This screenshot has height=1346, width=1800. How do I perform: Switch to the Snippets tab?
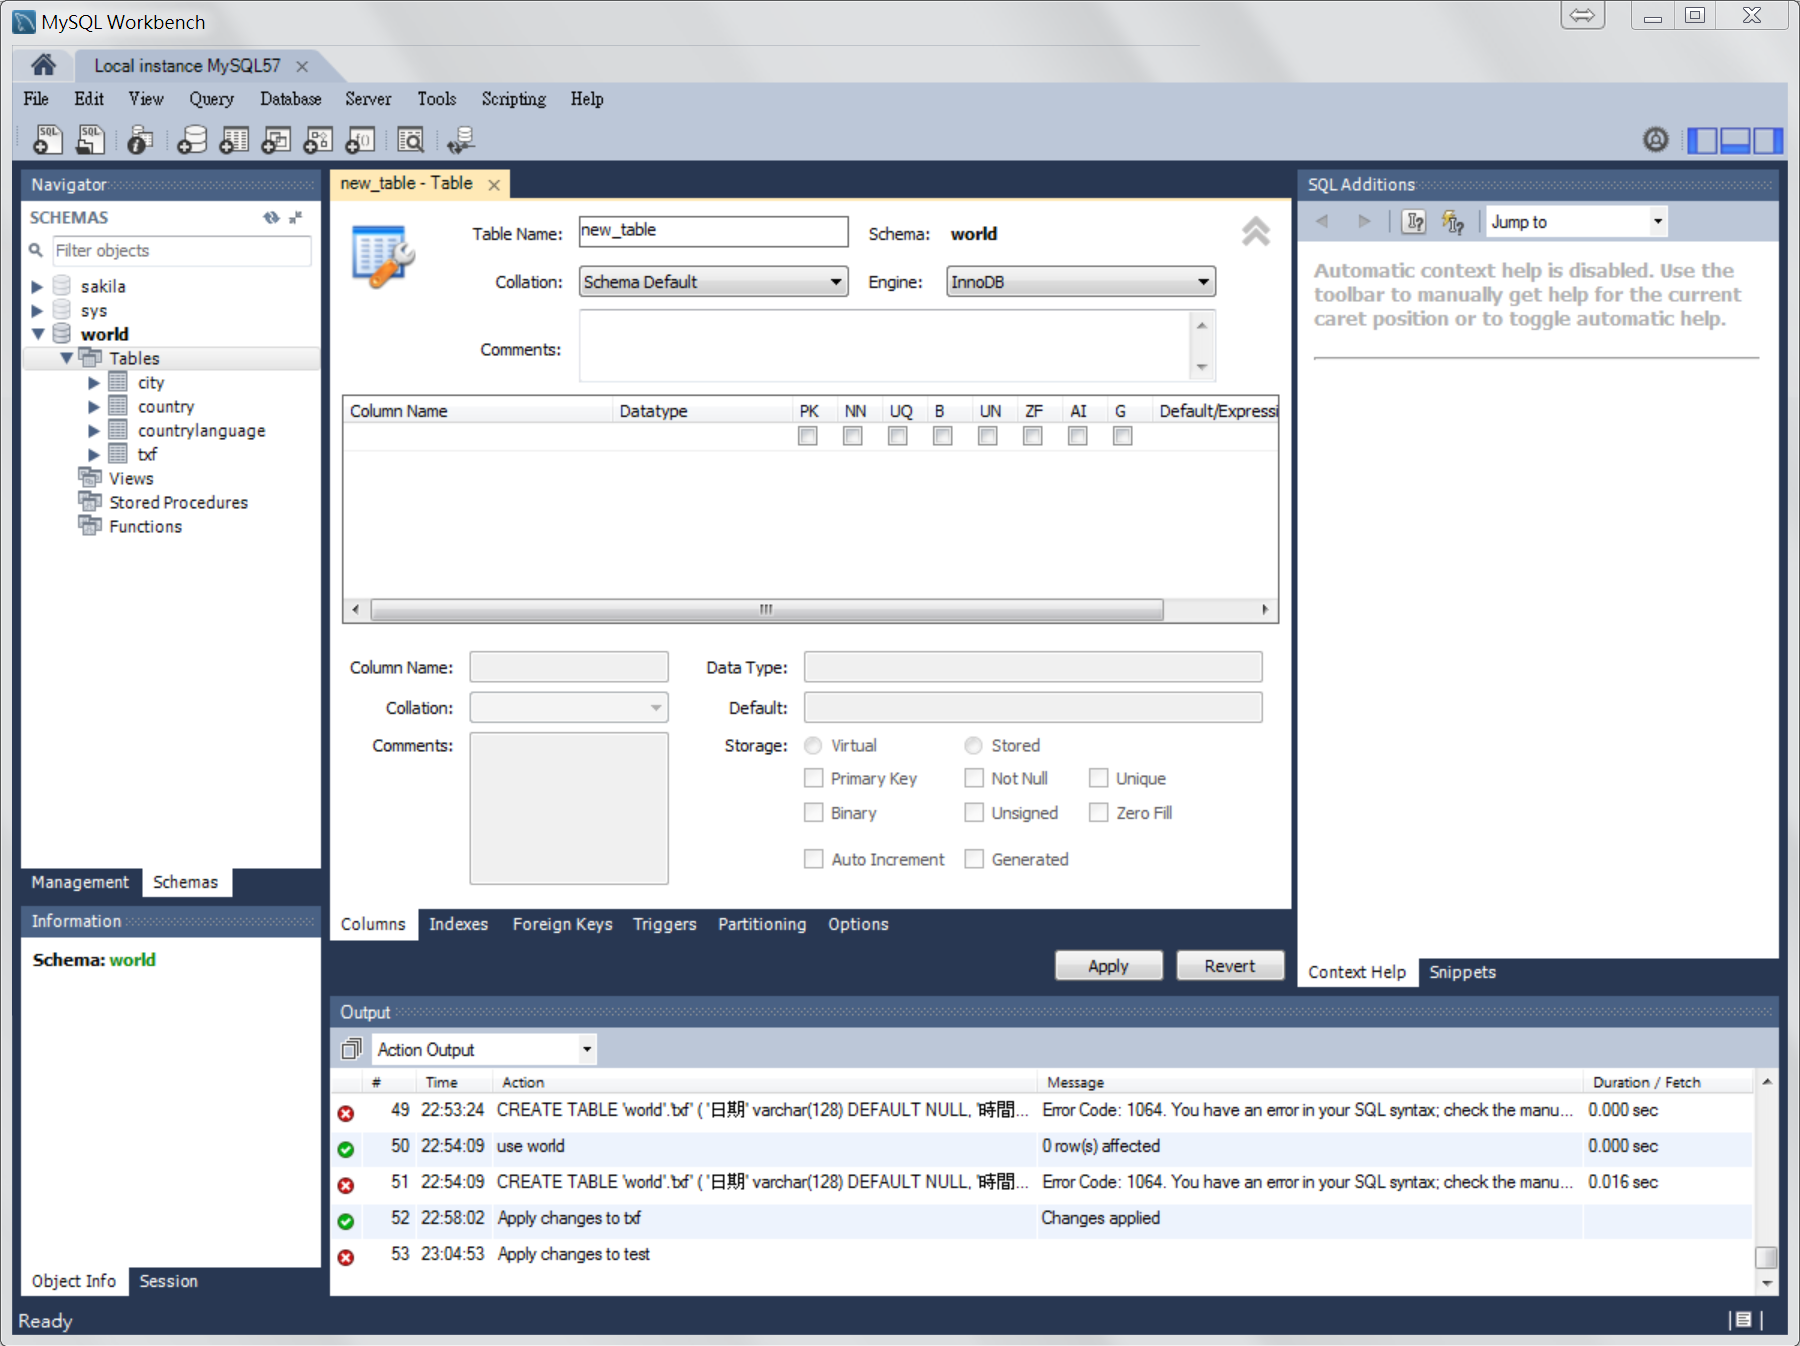click(x=1462, y=972)
